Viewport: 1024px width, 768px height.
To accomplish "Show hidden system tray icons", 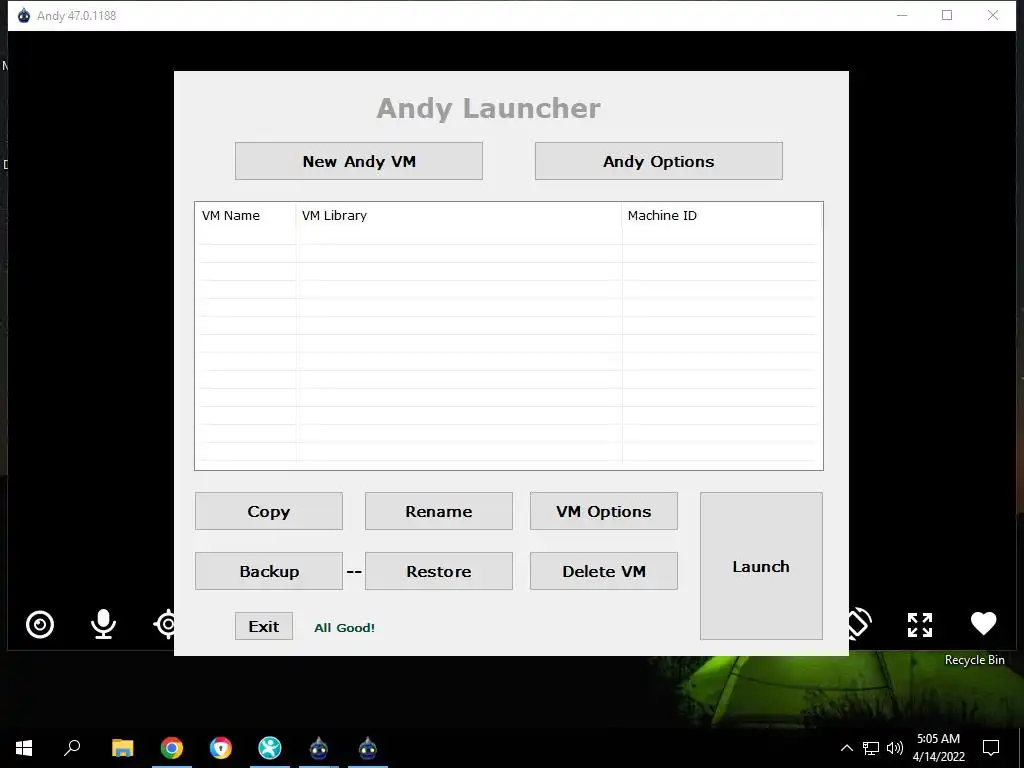I will click(846, 748).
